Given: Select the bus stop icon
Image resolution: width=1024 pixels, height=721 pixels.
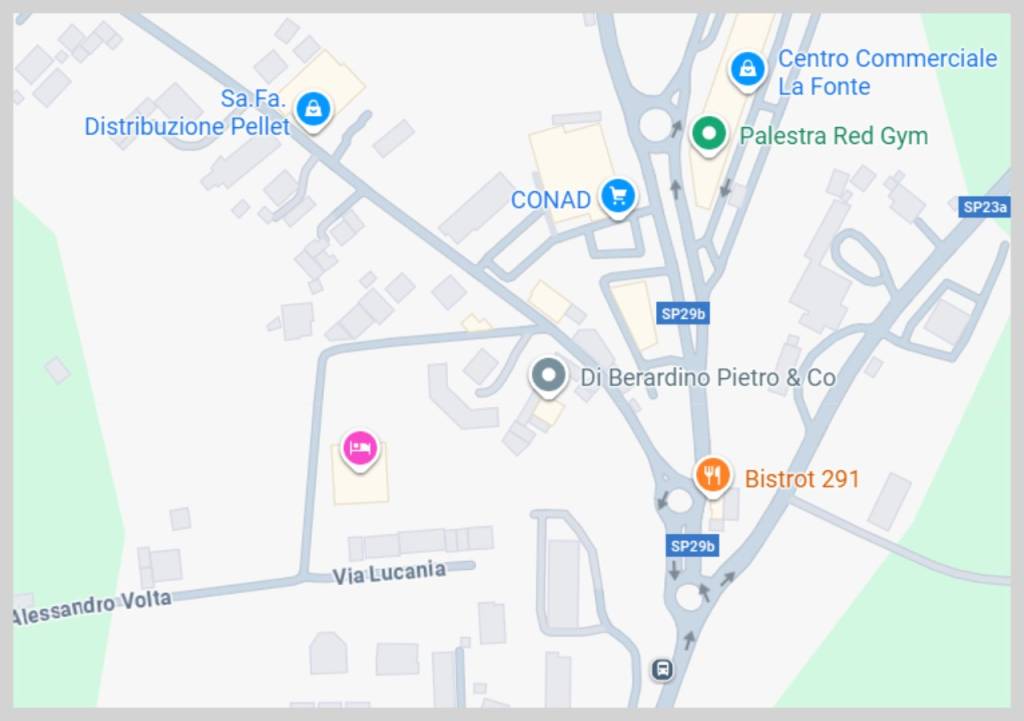Looking at the screenshot, I should point(662,669).
